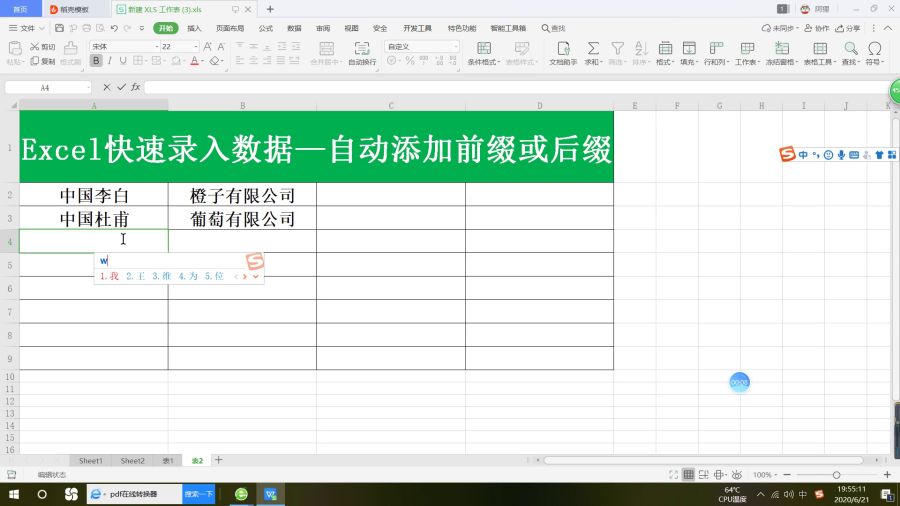
Task: Click the undo arrow icon
Action: [x=113, y=28]
